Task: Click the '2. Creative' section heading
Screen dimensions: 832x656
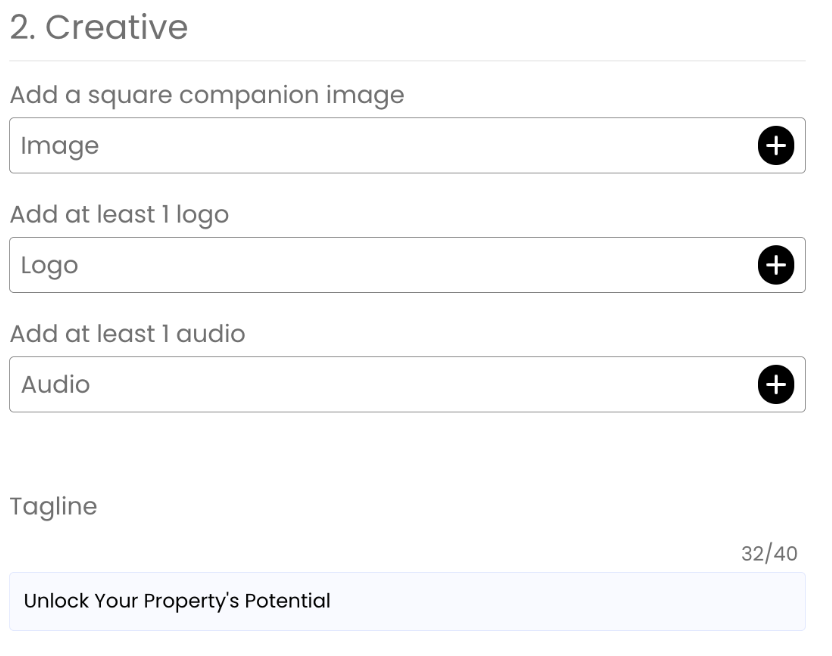Action: 99,27
